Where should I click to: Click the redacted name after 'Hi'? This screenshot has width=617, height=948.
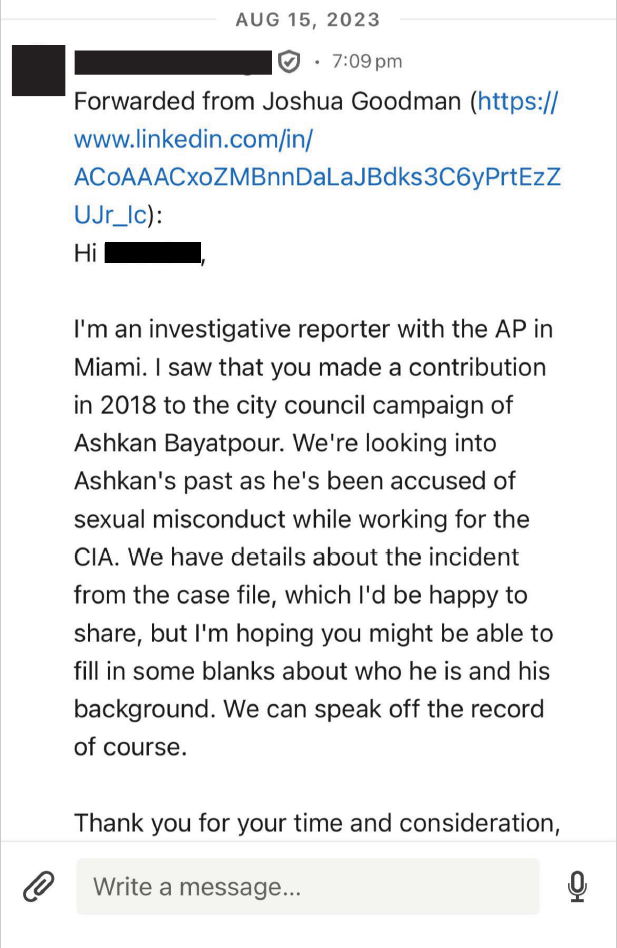(153, 253)
